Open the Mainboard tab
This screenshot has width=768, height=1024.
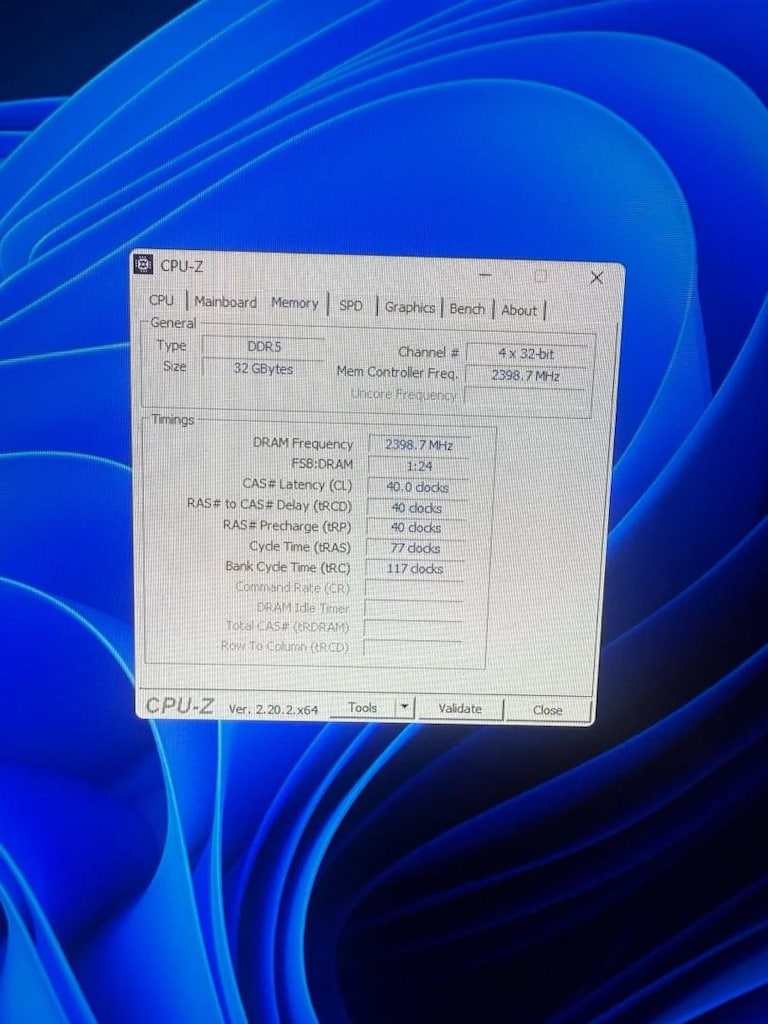(x=225, y=302)
